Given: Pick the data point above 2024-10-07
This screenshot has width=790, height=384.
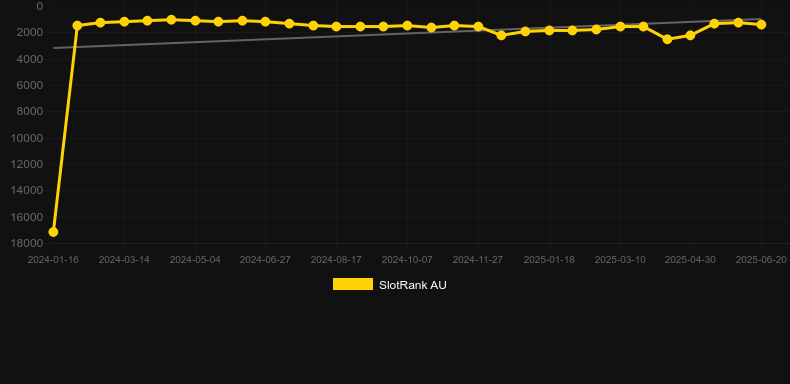Looking at the screenshot, I should pos(407,25).
